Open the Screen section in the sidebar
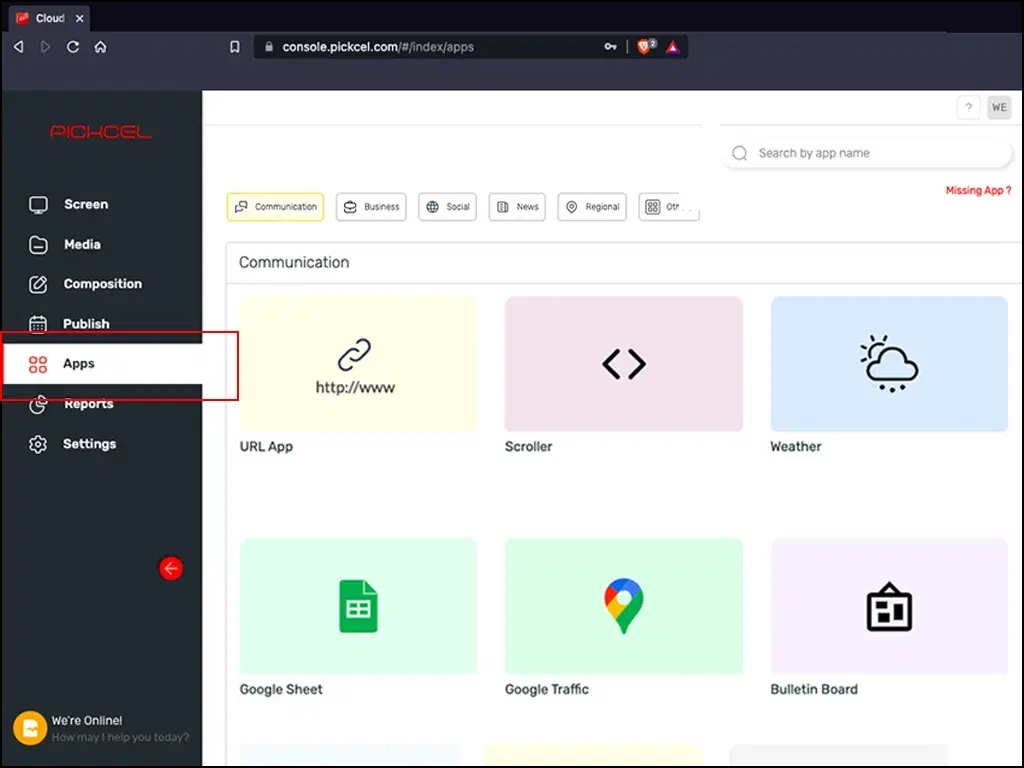This screenshot has height=768, width=1024. (x=85, y=204)
